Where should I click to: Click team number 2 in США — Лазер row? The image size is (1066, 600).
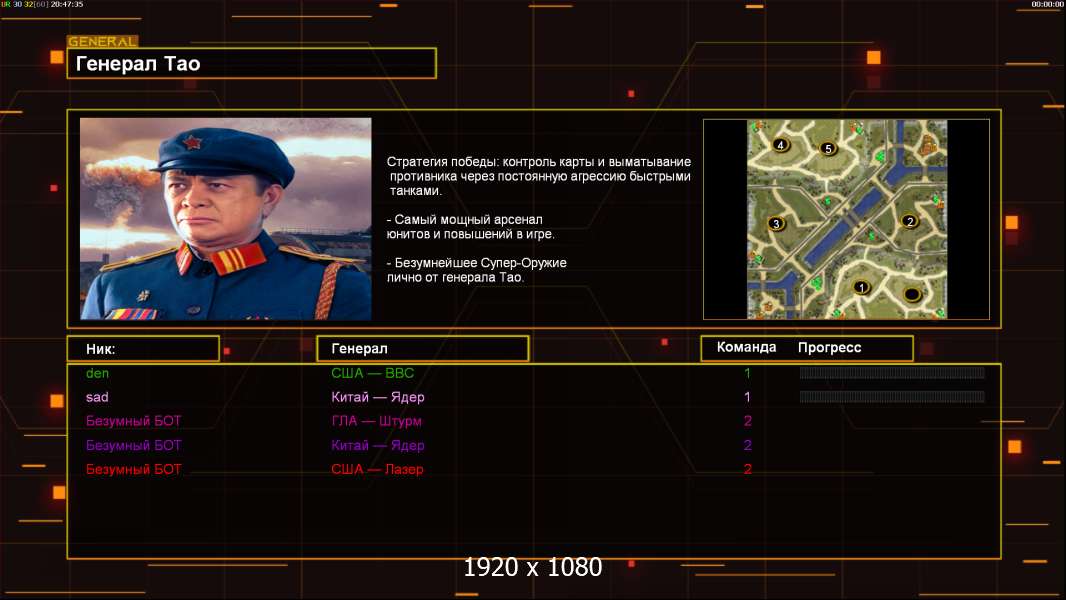[x=747, y=469]
